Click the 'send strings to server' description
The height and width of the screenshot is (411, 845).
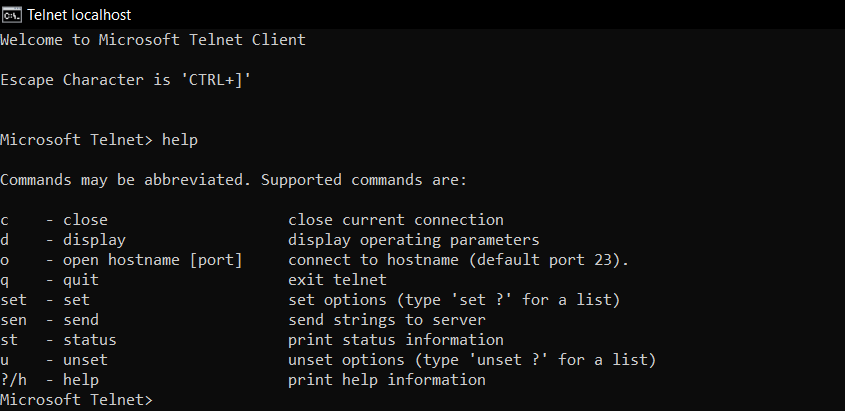coord(387,320)
